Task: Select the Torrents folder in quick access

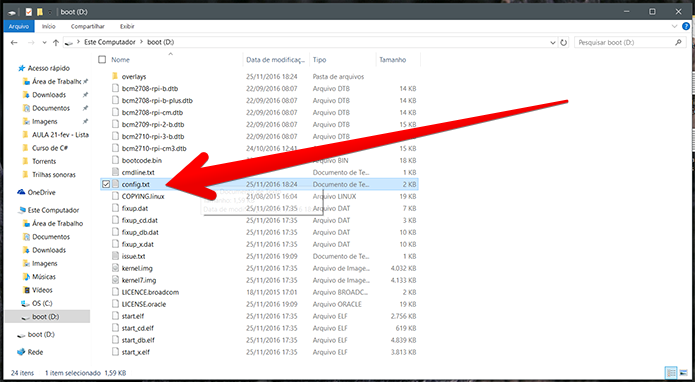Action: (x=44, y=161)
